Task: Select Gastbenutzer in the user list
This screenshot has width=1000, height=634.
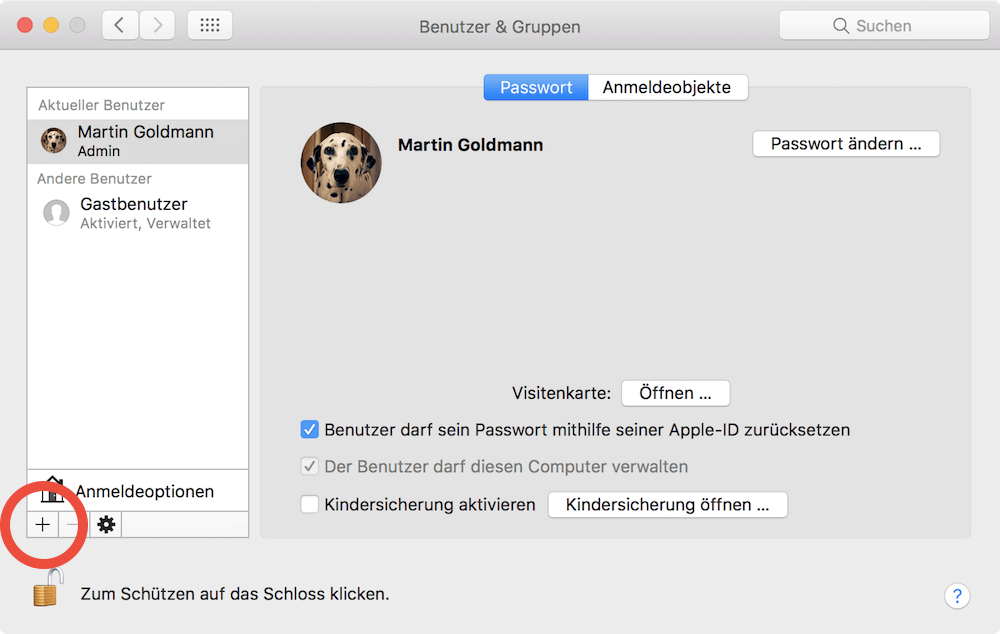Action: point(138,213)
